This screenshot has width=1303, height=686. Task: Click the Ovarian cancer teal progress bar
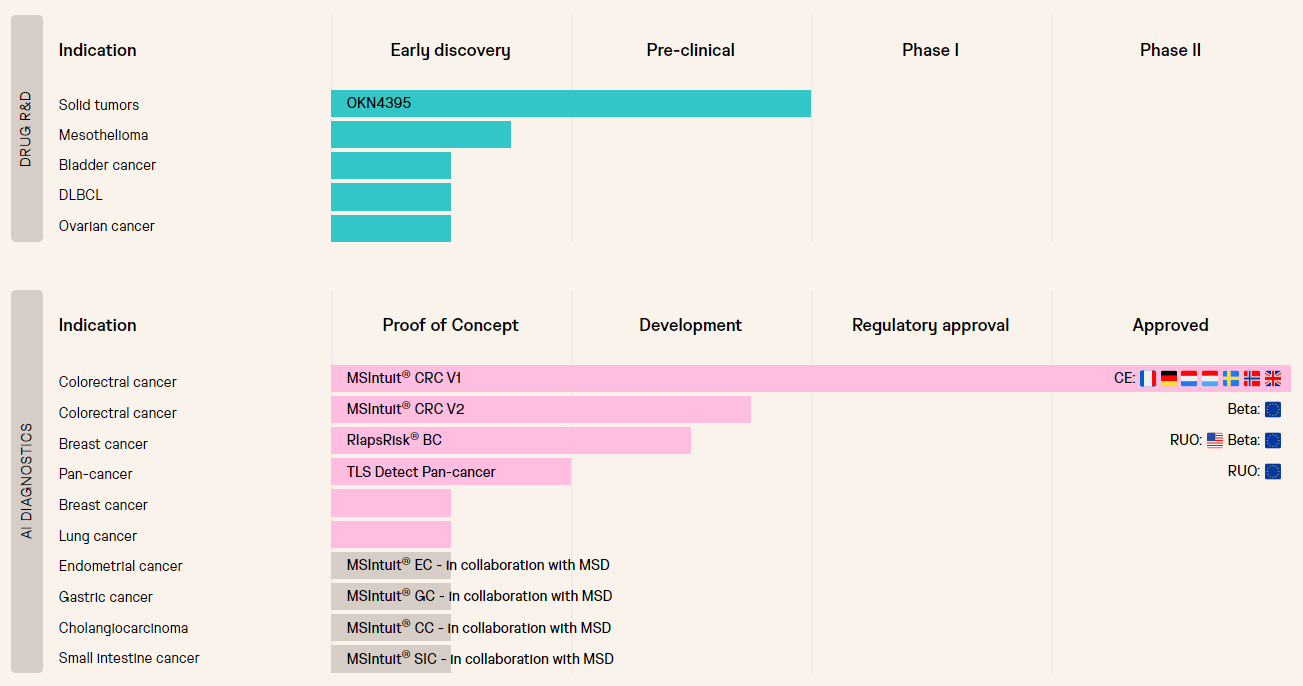(391, 227)
